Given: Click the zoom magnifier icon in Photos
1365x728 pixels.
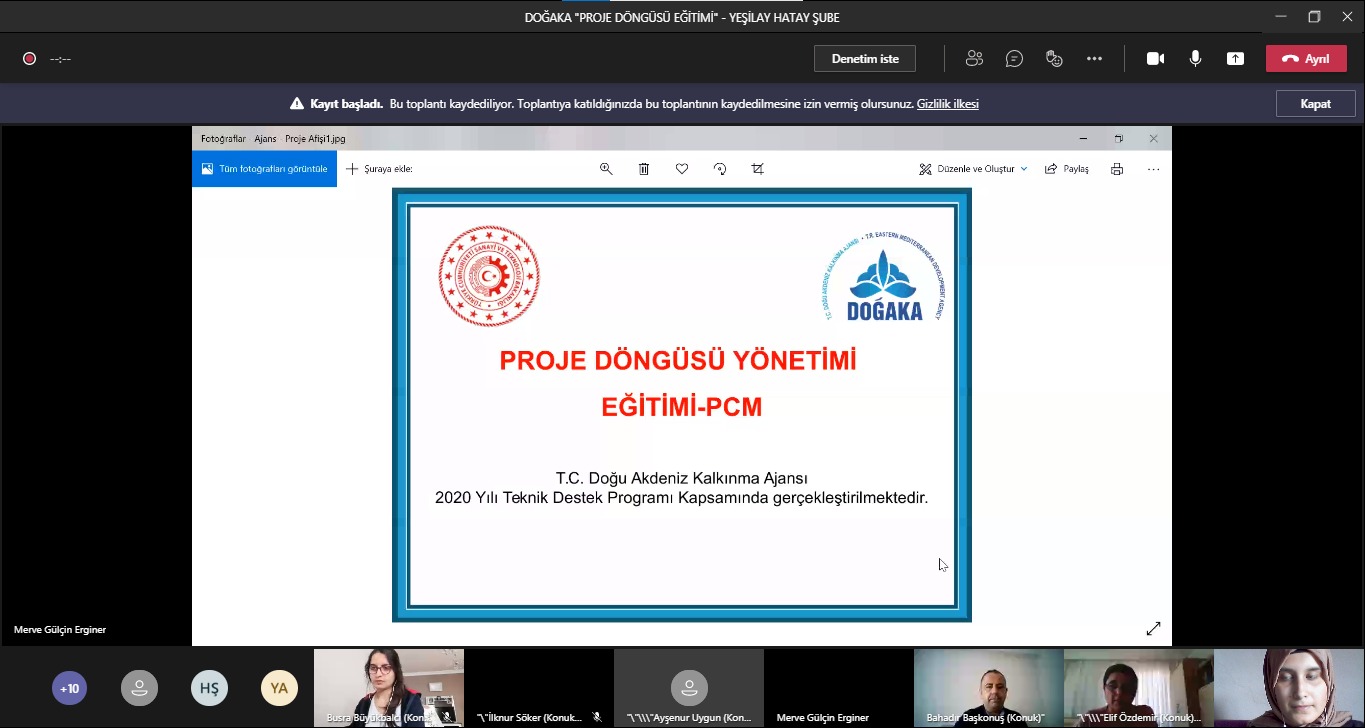Looking at the screenshot, I should 606,169.
